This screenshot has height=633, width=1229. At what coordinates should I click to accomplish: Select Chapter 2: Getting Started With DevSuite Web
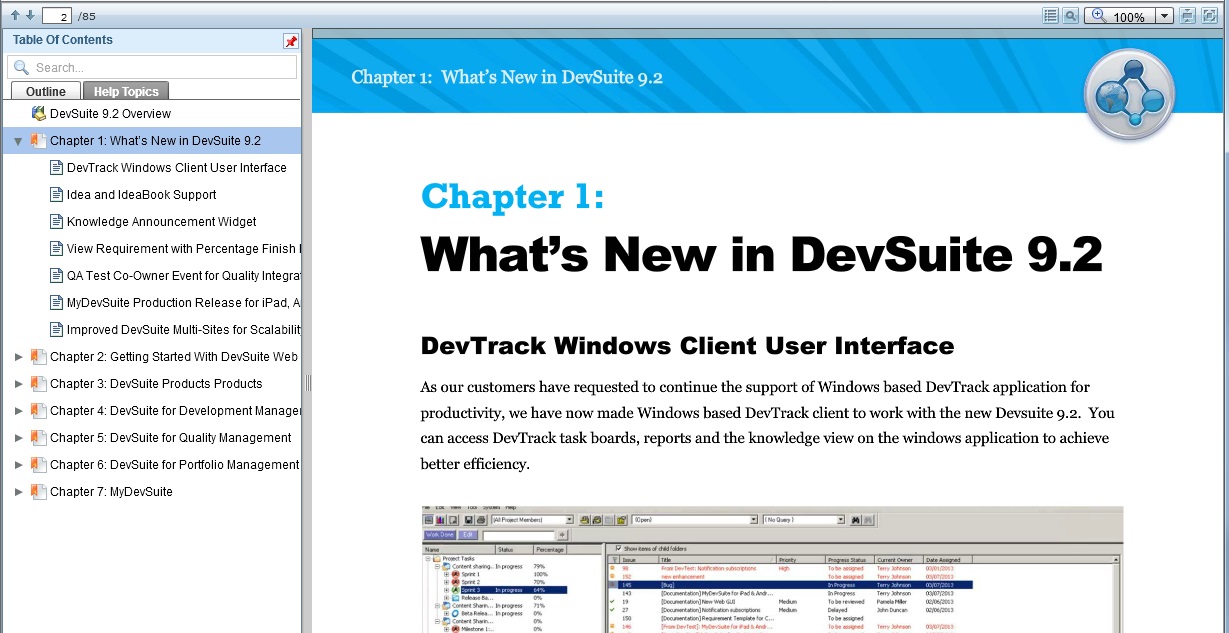[174, 357]
